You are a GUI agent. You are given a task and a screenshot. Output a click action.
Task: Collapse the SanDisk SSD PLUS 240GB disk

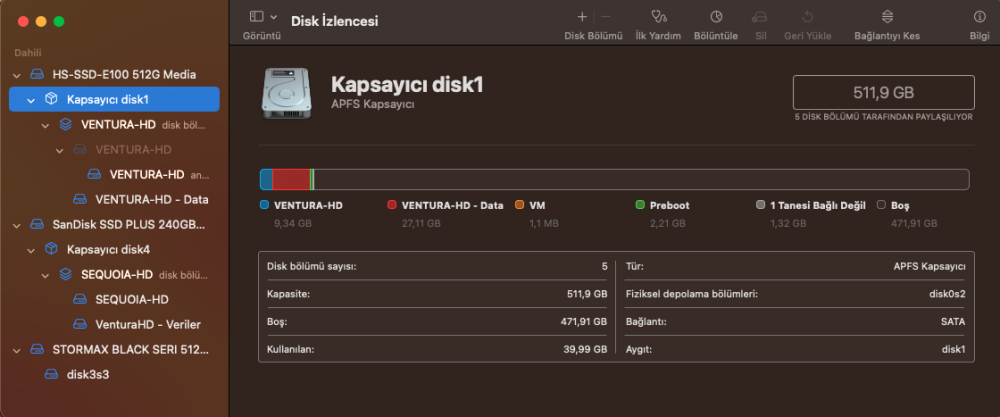[x=17, y=224]
